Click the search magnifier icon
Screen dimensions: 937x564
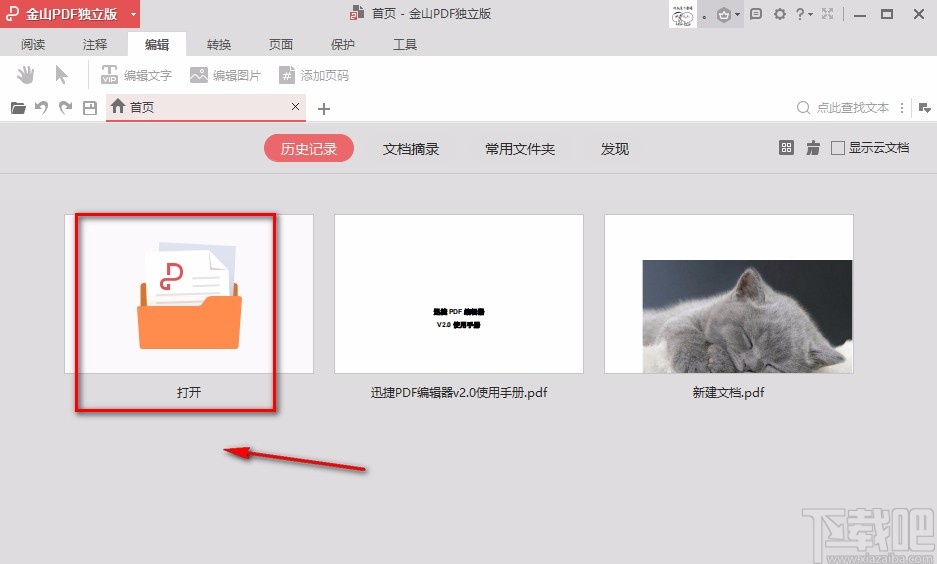point(804,108)
